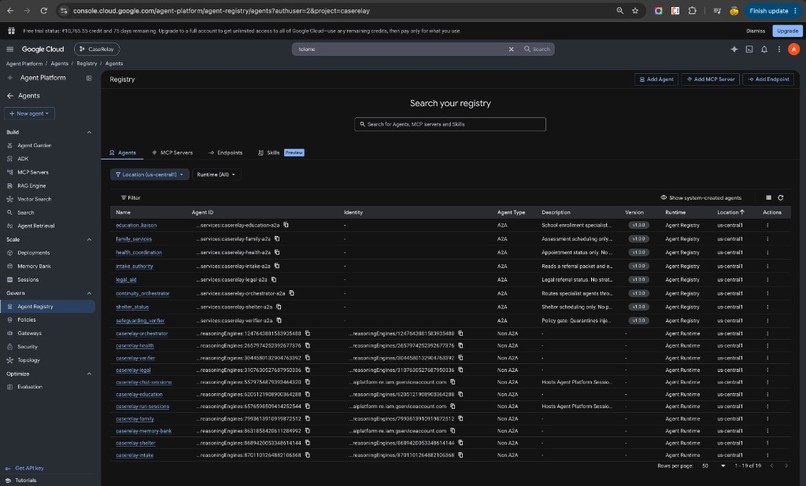Select the Agents tab
Viewport: 806px width, 486px height.
pos(122,153)
